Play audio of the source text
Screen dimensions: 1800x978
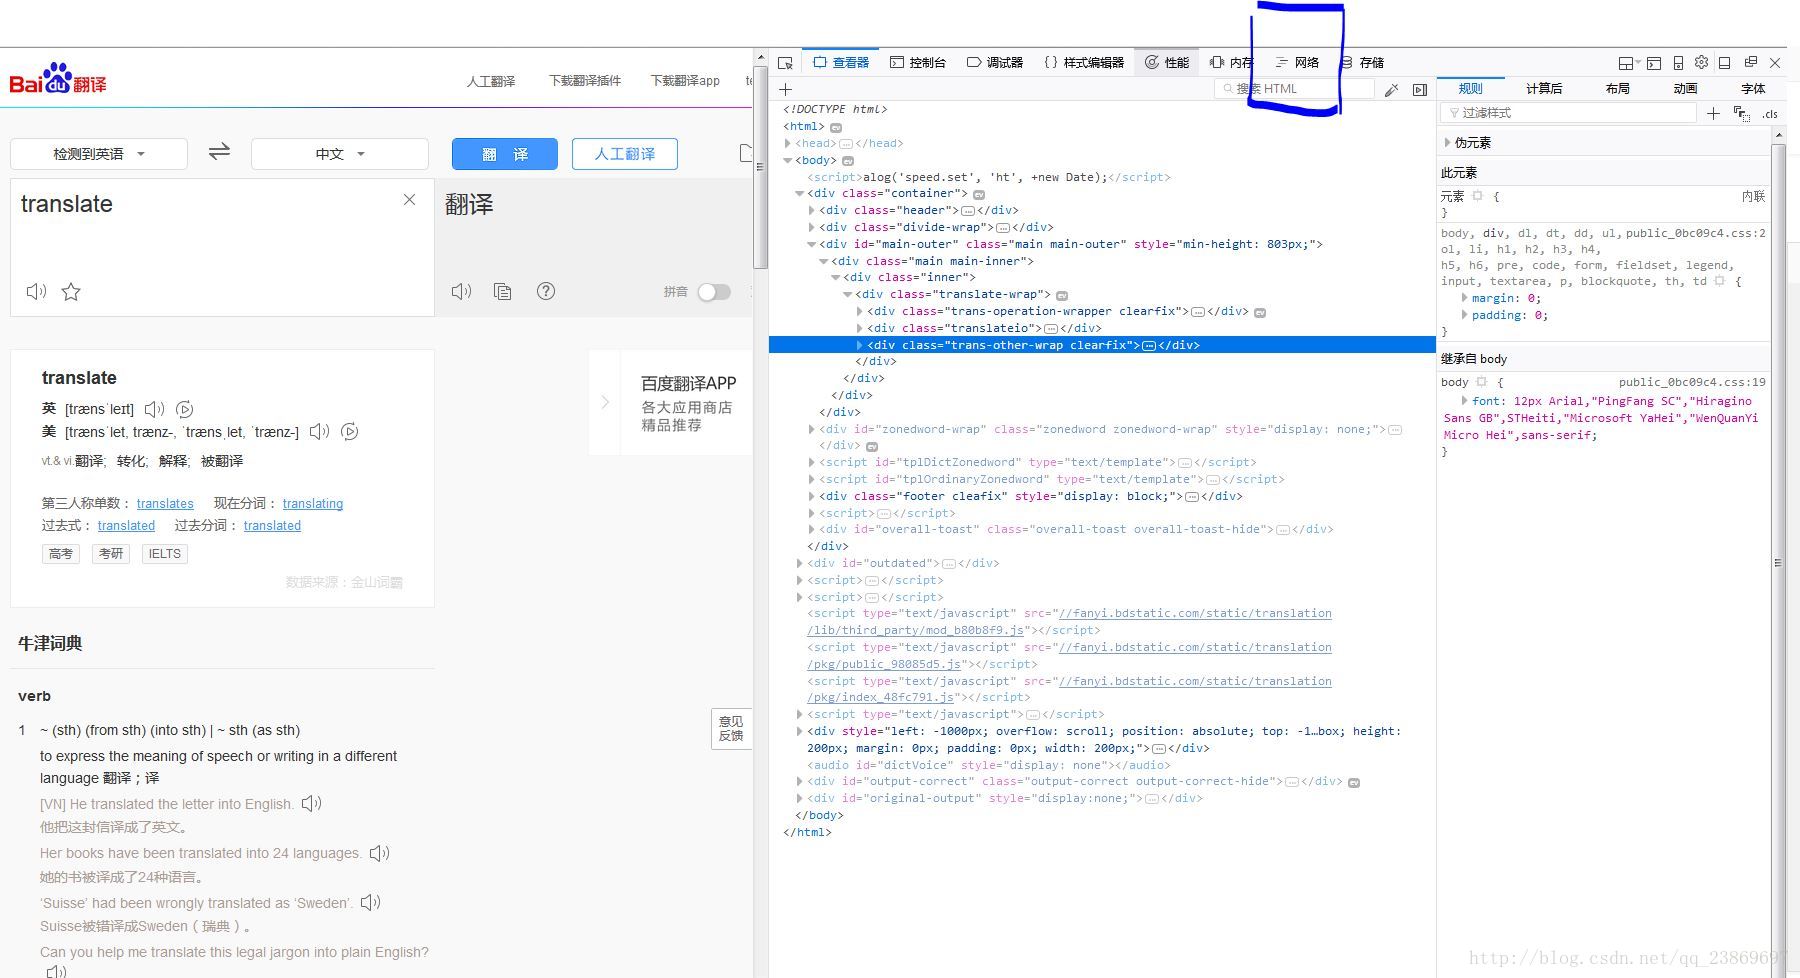[36, 292]
